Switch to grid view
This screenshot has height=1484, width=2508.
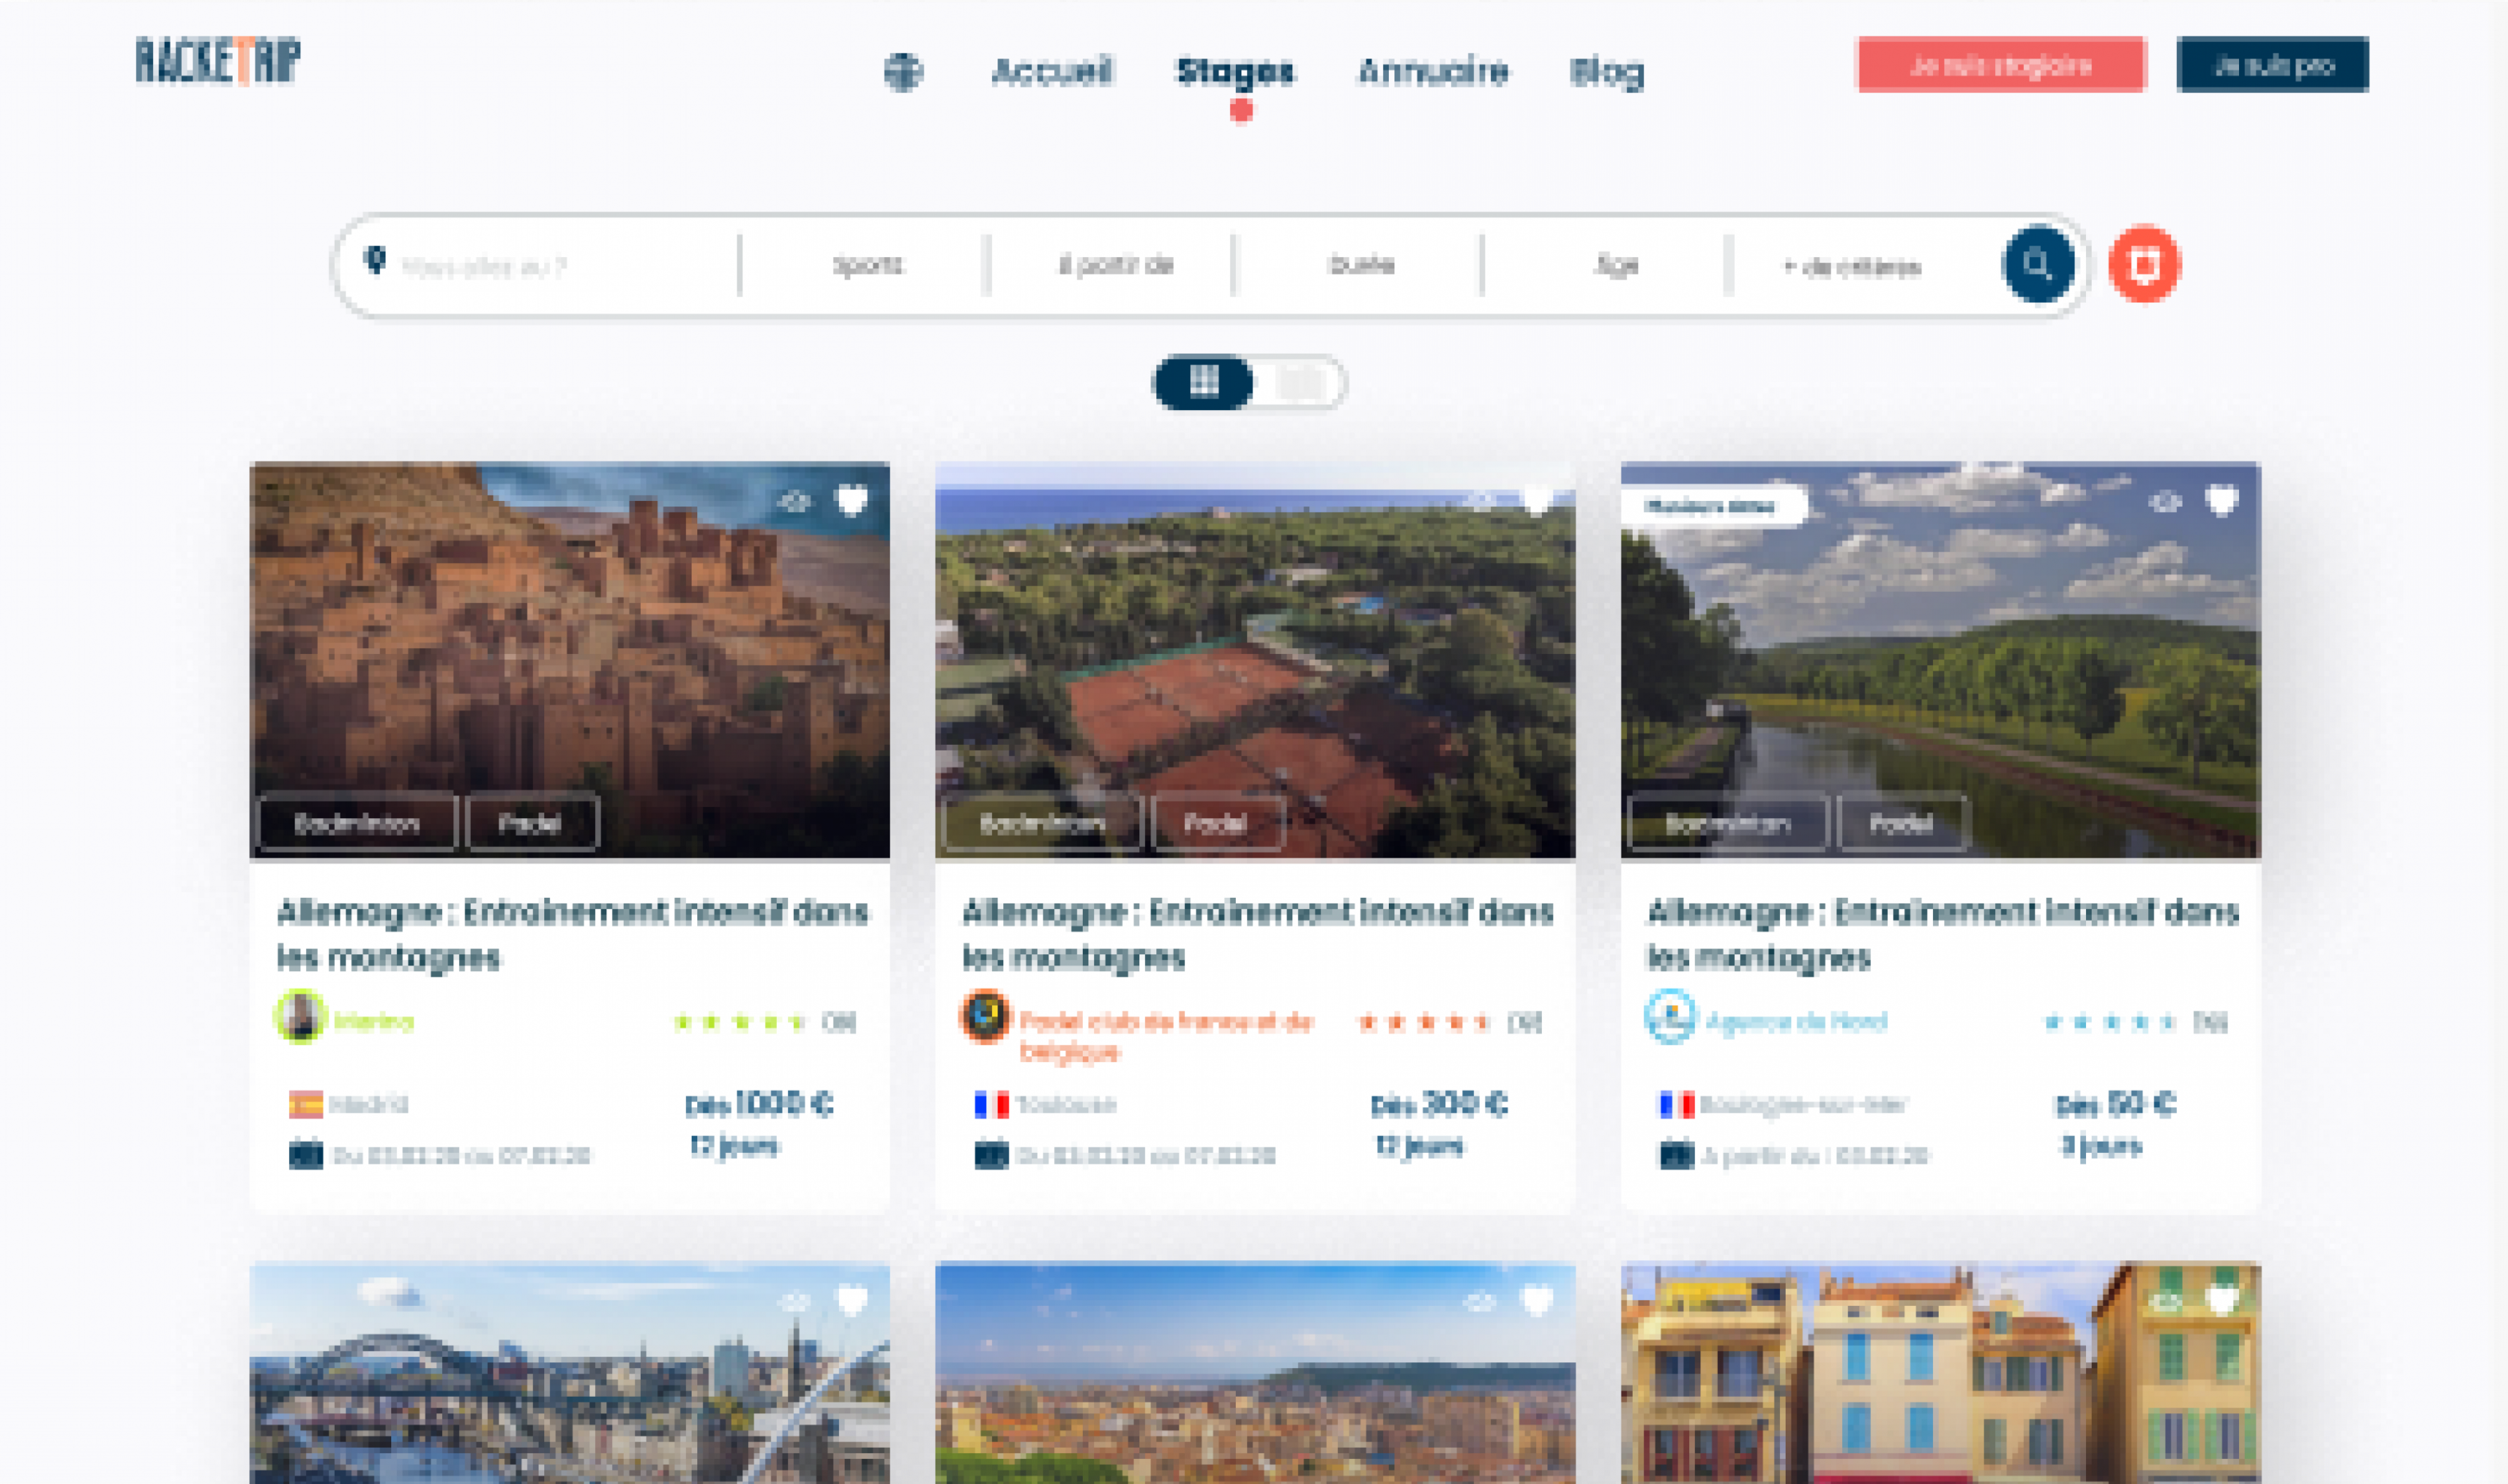[x=1204, y=382]
